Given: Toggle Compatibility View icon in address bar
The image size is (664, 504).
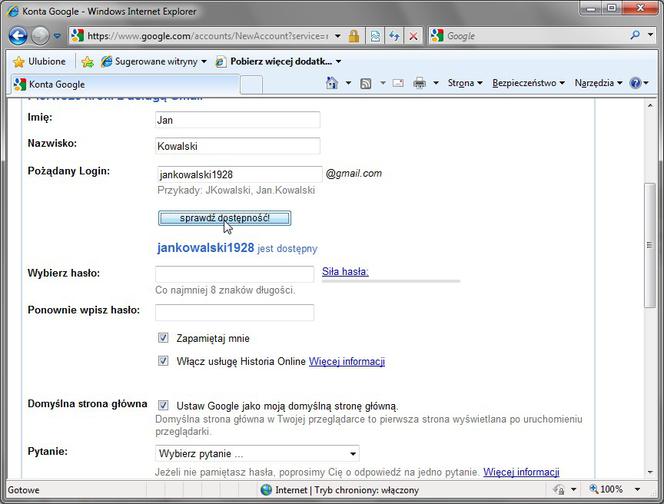Looking at the screenshot, I should click(375, 36).
